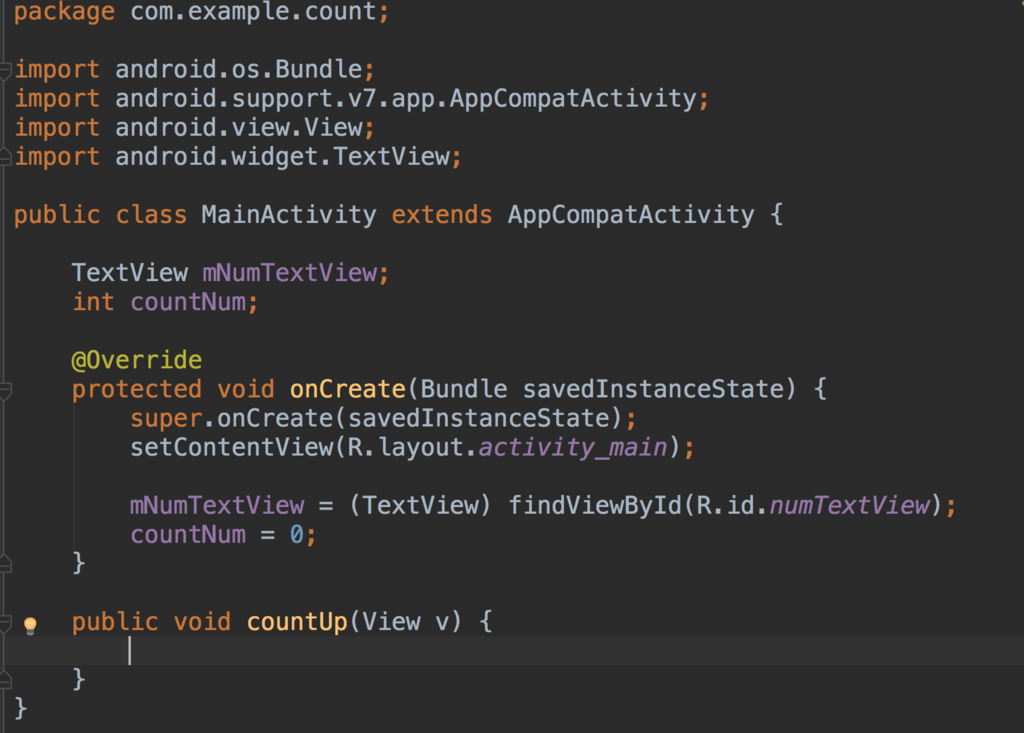The image size is (1024, 733).
Task: Click the lightbulb quick-fix icon
Action: coord(30,625)
